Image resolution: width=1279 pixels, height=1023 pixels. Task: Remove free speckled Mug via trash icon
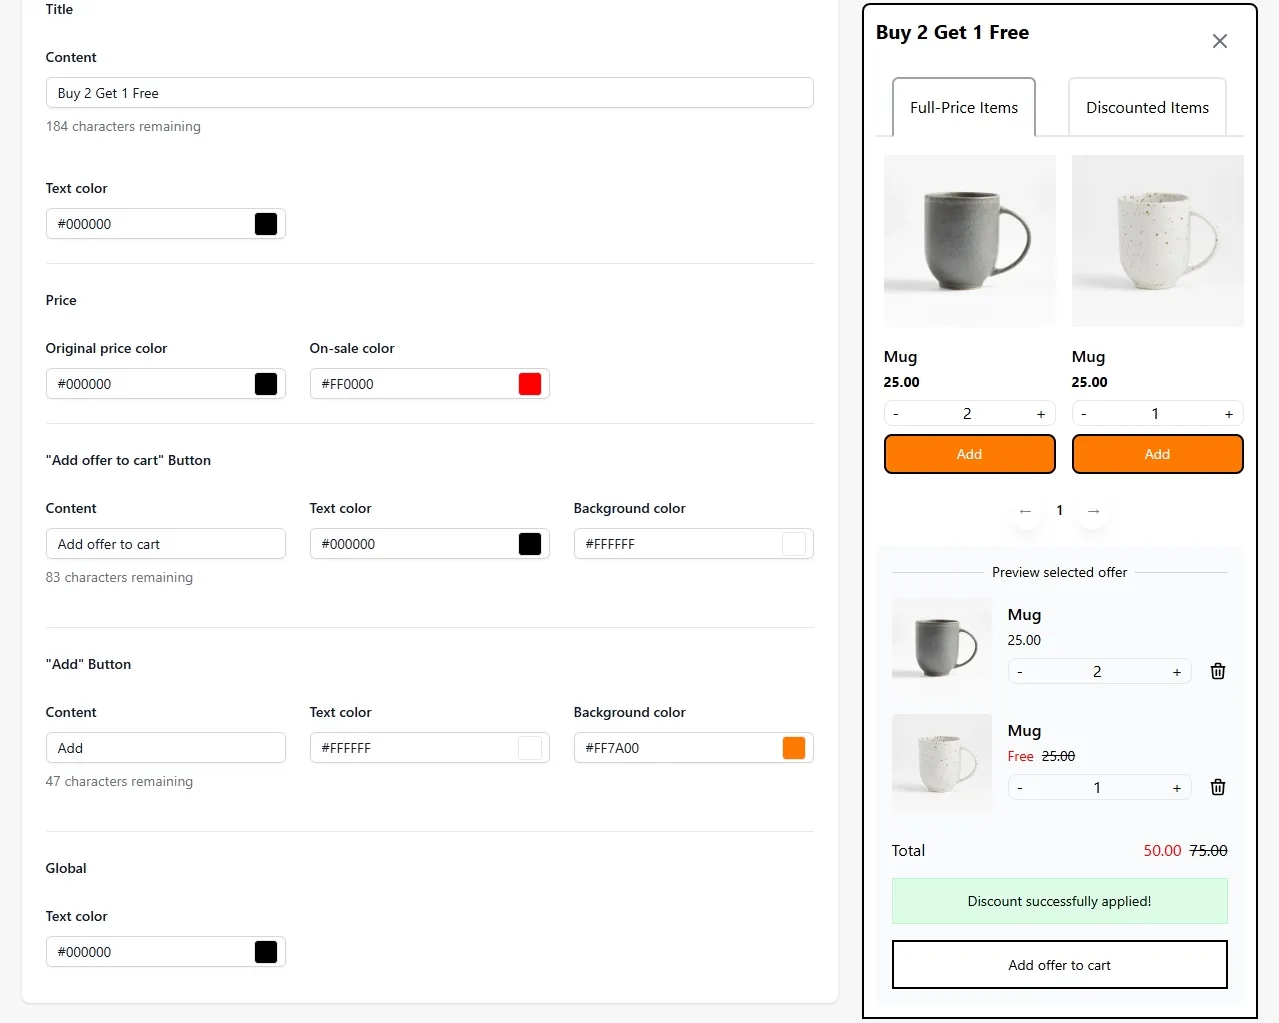click(x=1218, y=787)
